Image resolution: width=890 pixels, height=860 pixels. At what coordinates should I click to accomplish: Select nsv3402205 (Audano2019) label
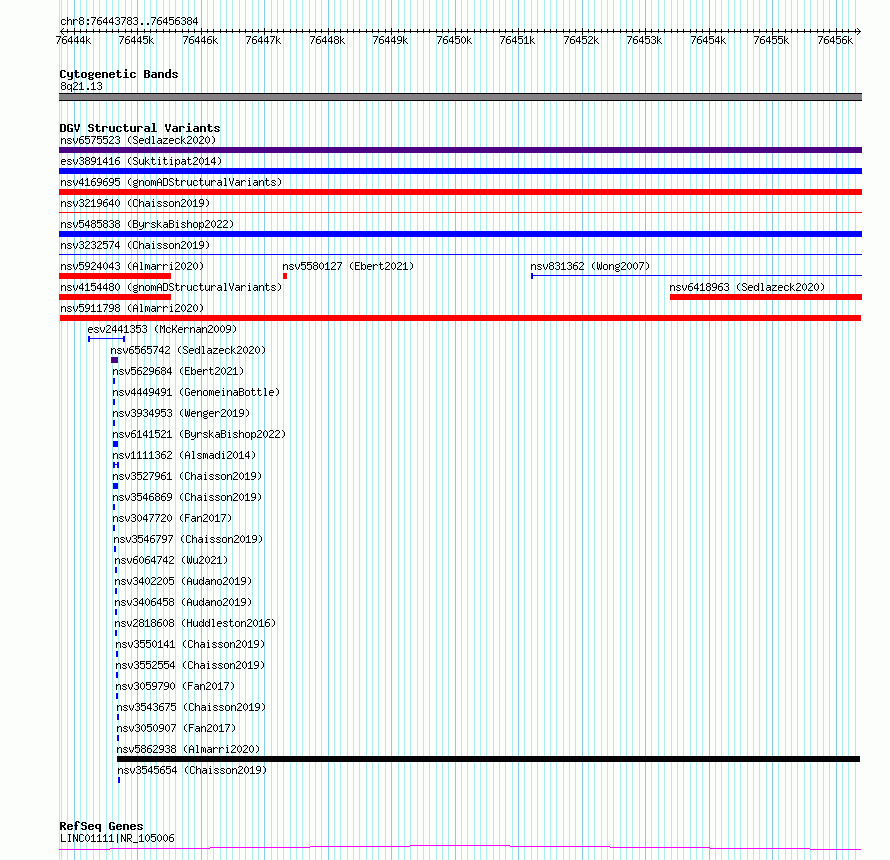click(x=183, y=581)
